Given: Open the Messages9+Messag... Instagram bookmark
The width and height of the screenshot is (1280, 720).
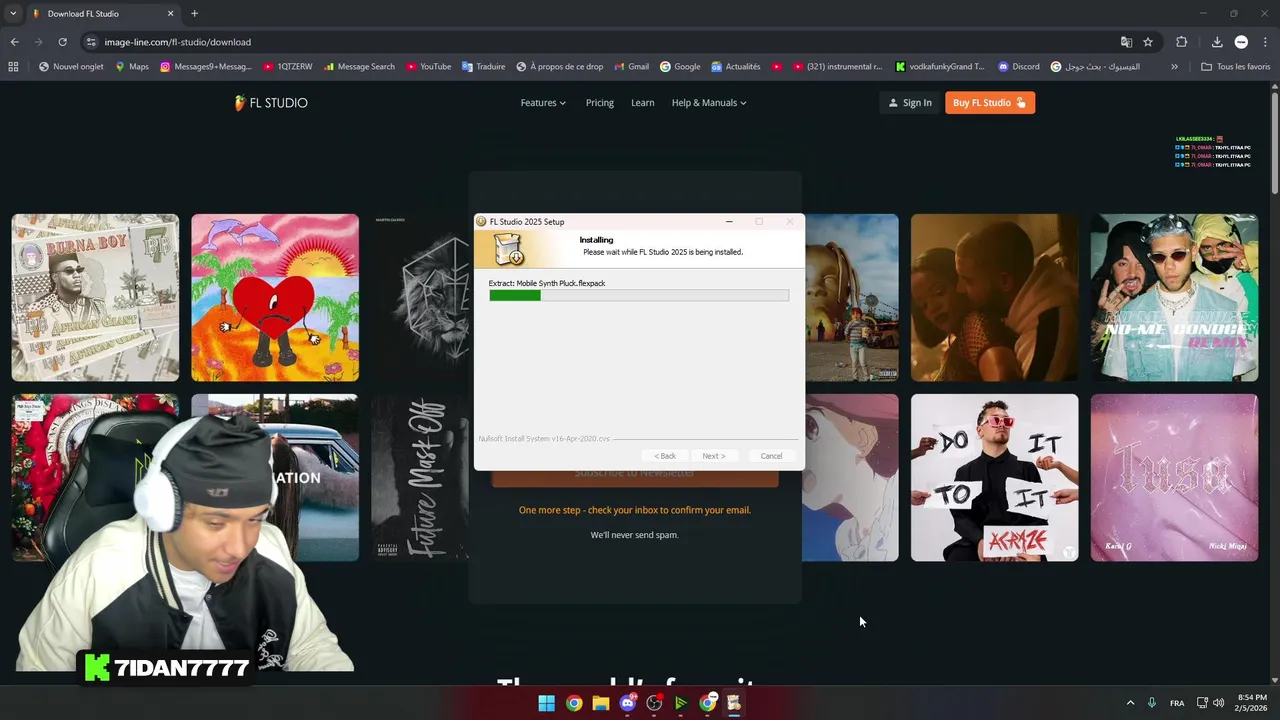Looking at the screenshot, I should pos(206,67).
